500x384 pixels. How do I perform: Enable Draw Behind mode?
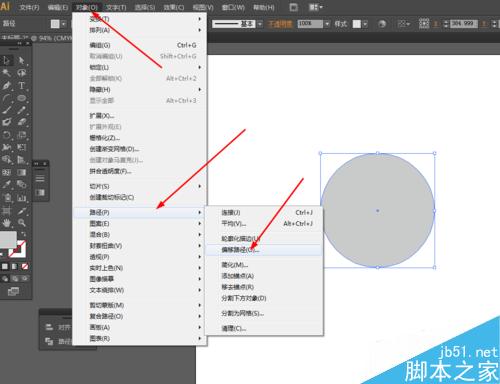click(15, 279)
